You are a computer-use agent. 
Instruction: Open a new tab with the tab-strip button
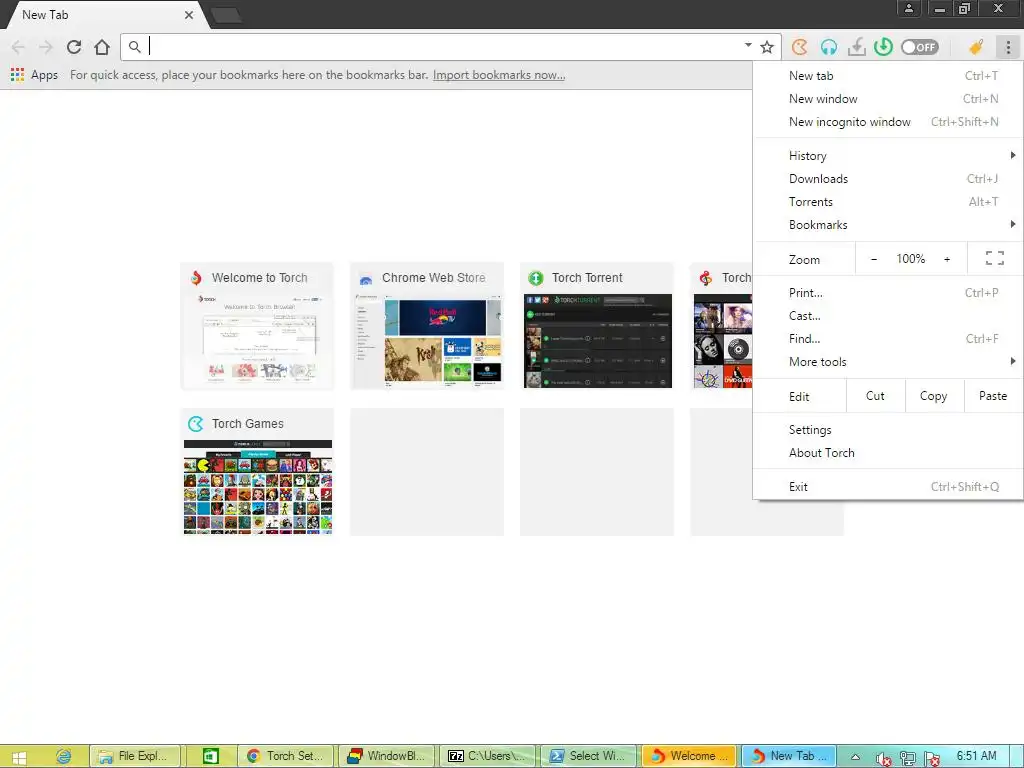tap(227, 16)
